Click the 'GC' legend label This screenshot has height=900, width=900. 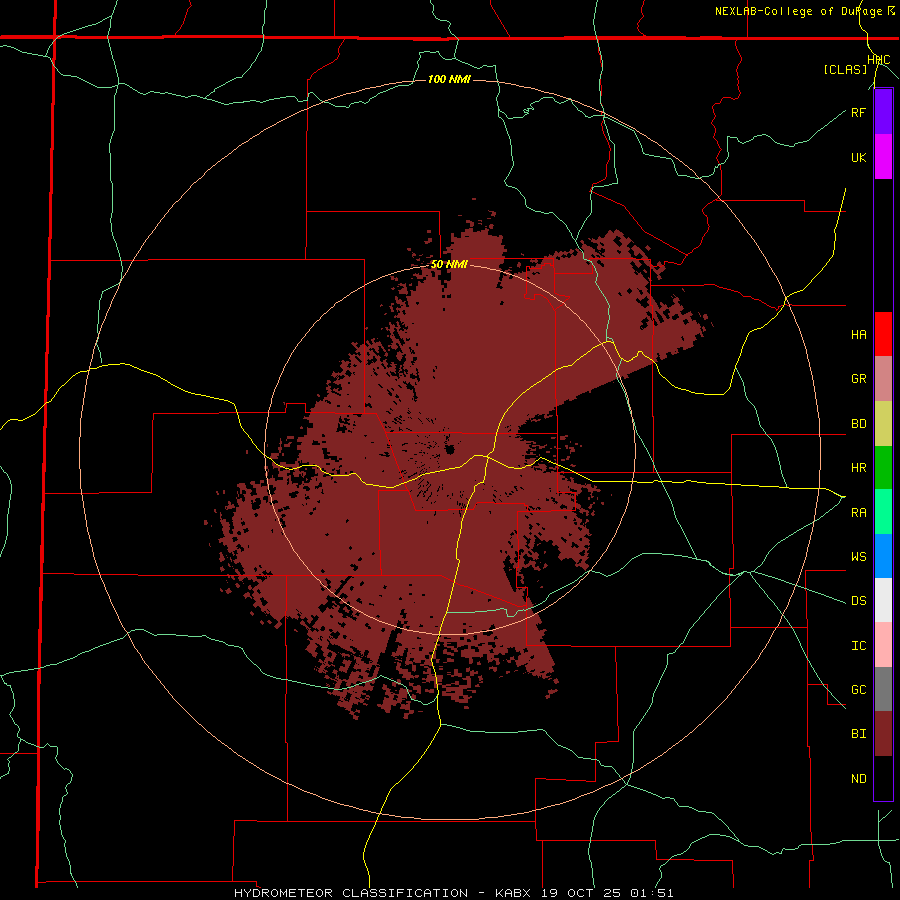(x=858, y=690)
